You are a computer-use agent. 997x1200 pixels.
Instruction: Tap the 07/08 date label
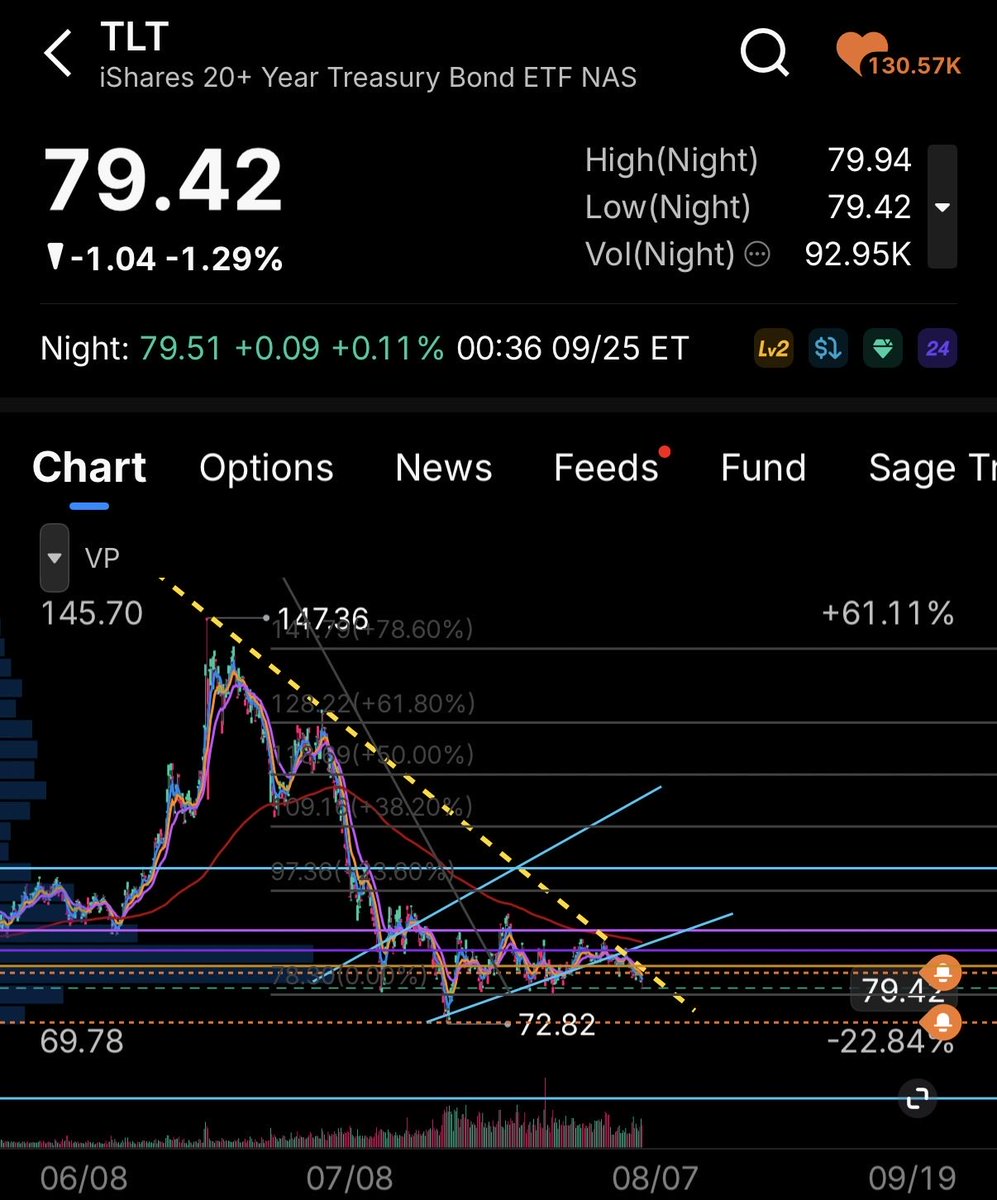(x=350, y=1178)
